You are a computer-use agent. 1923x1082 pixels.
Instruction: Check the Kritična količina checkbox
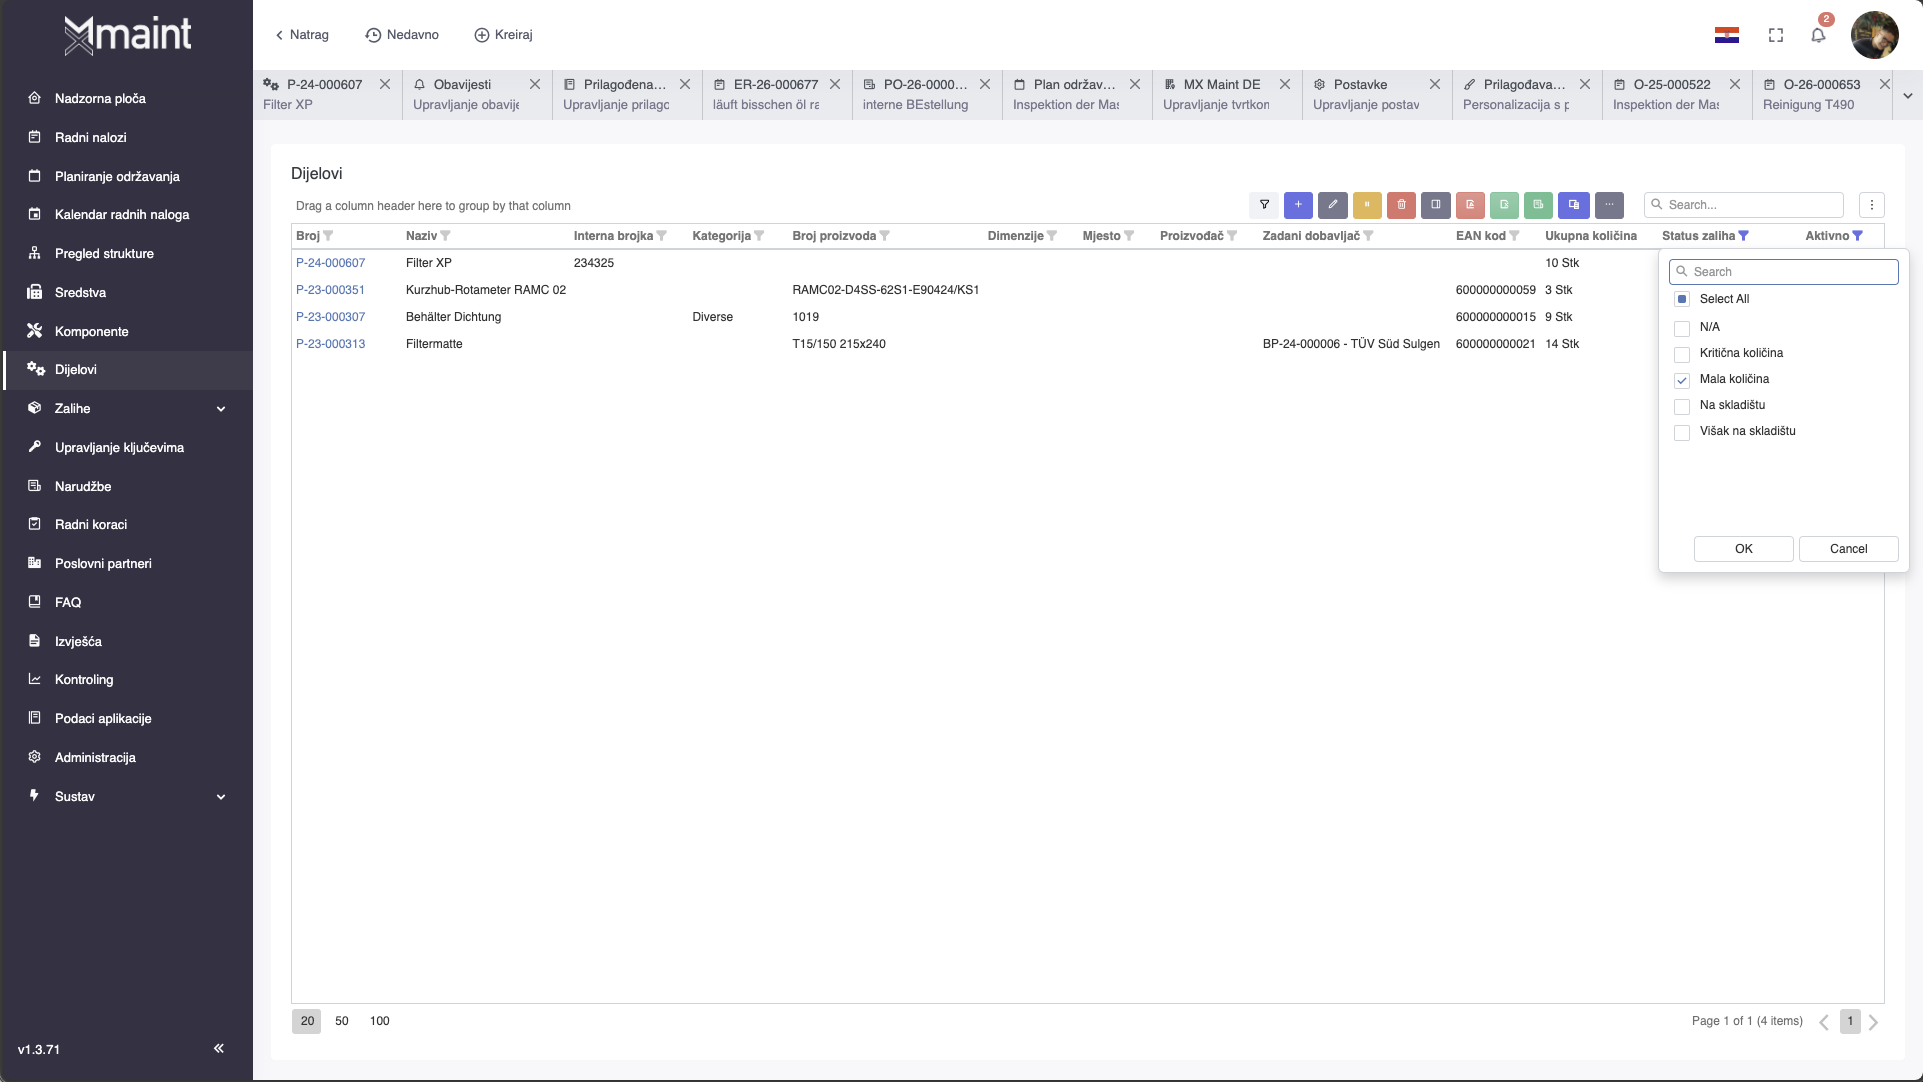coord(1682,354)
